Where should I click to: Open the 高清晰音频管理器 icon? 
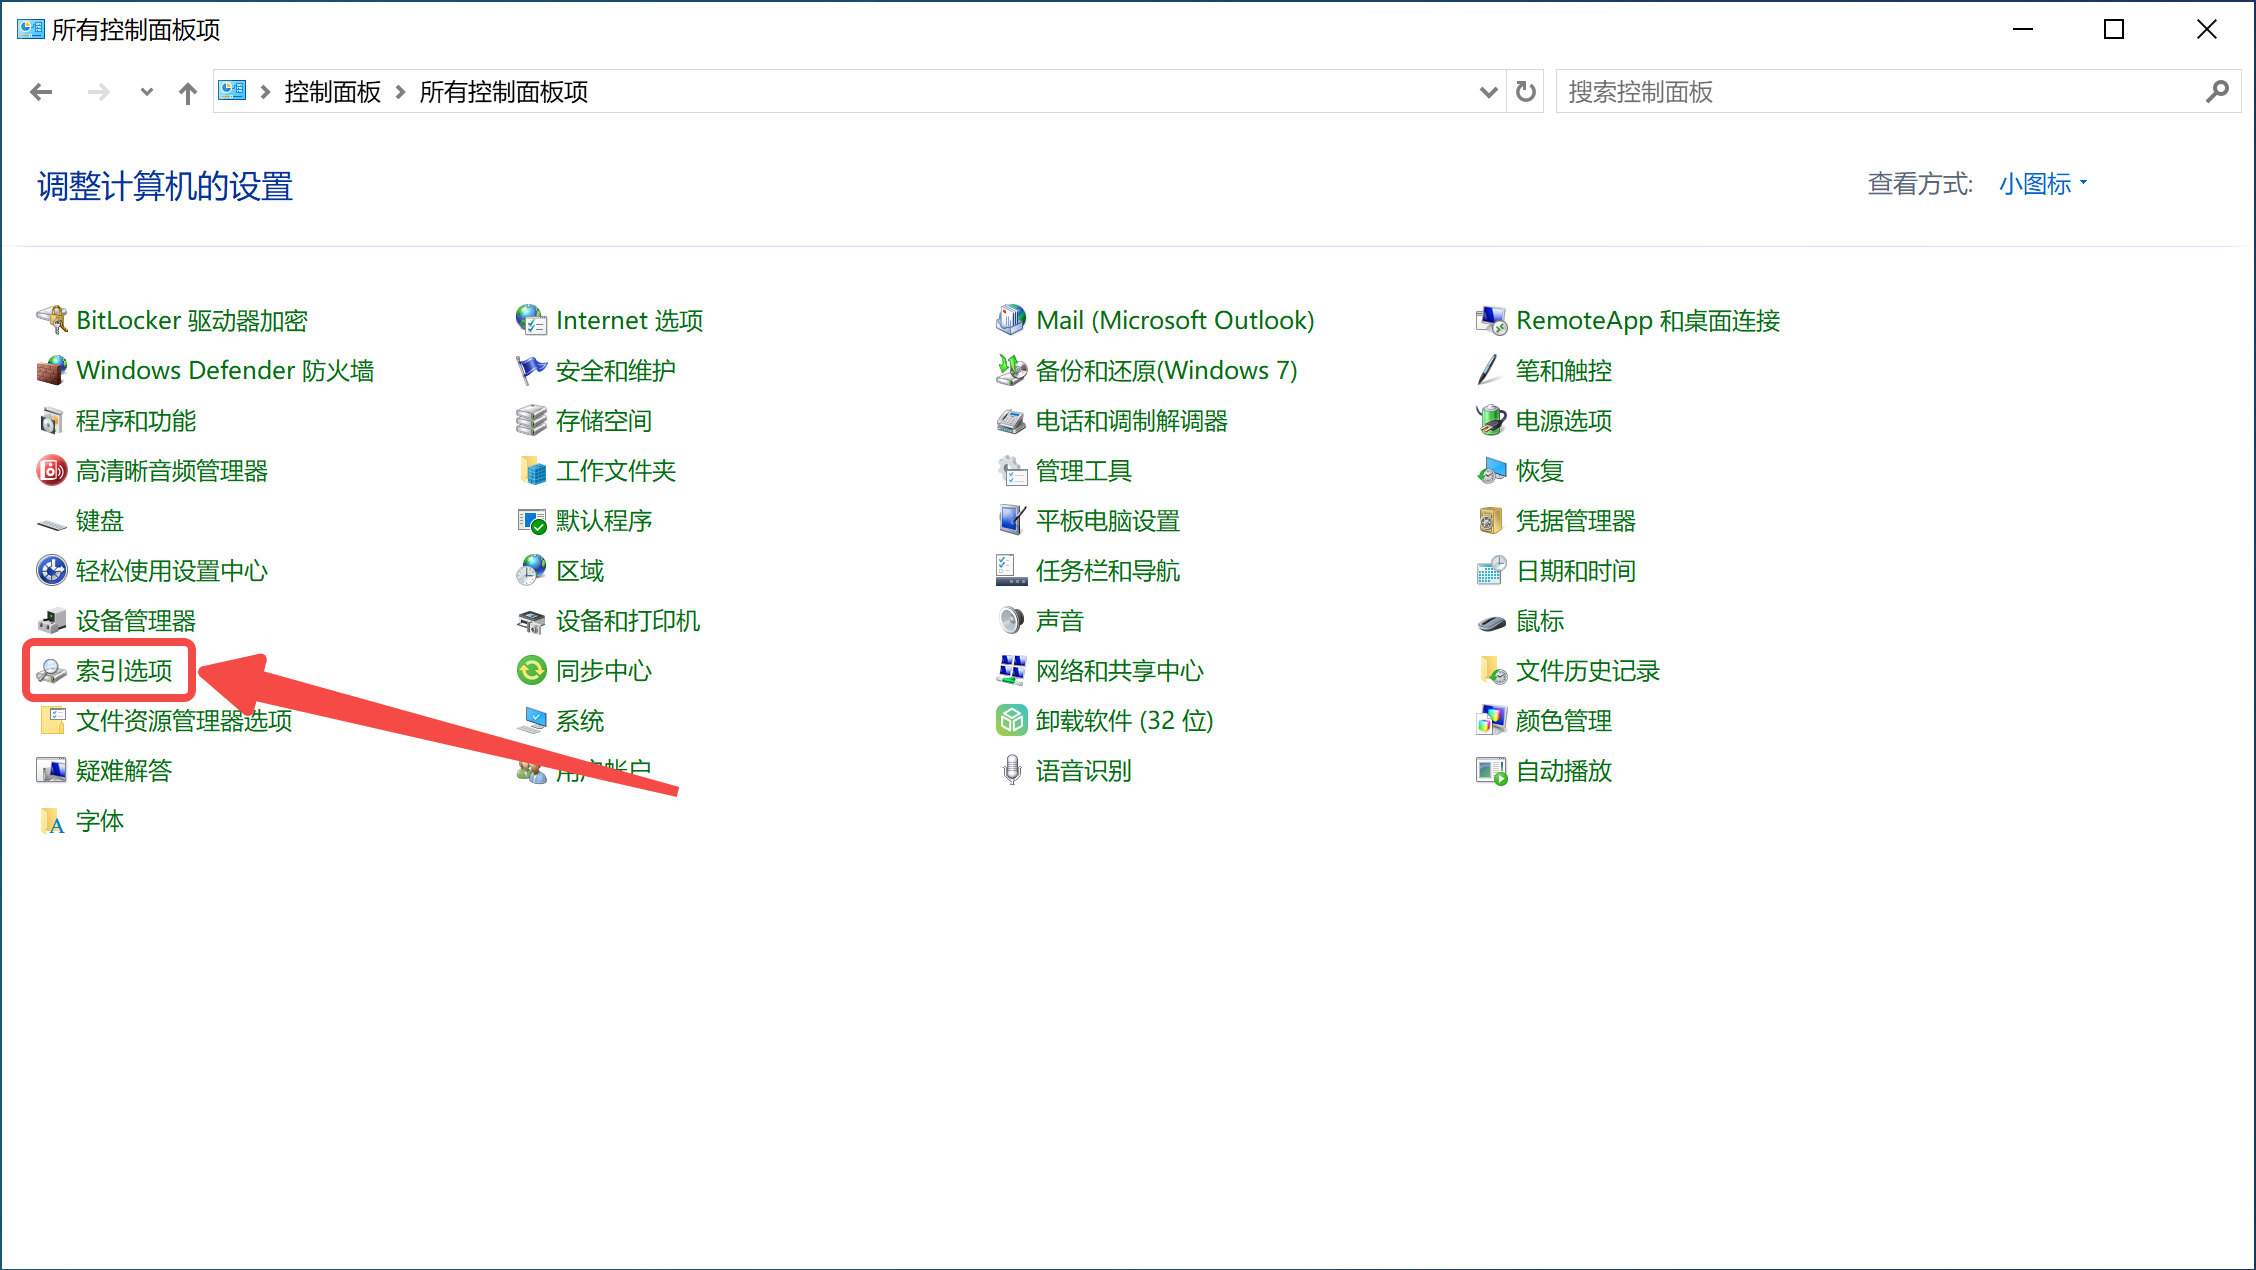pyautogui.click(x=52, y=470)
